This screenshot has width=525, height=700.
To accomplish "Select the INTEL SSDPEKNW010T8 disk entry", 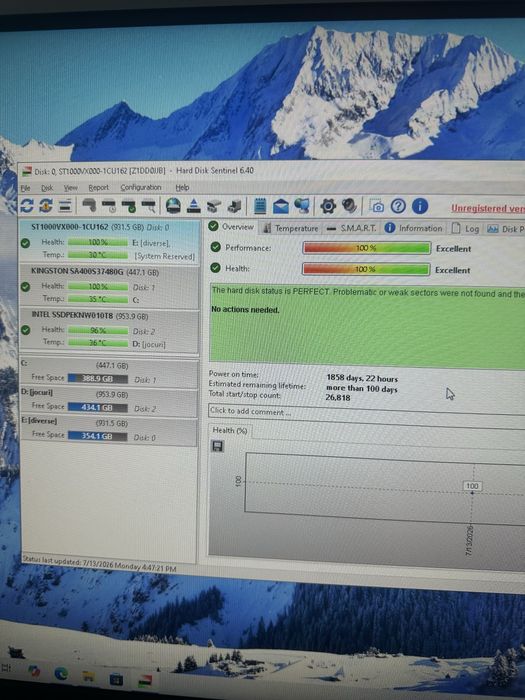I will pos(109,331).
